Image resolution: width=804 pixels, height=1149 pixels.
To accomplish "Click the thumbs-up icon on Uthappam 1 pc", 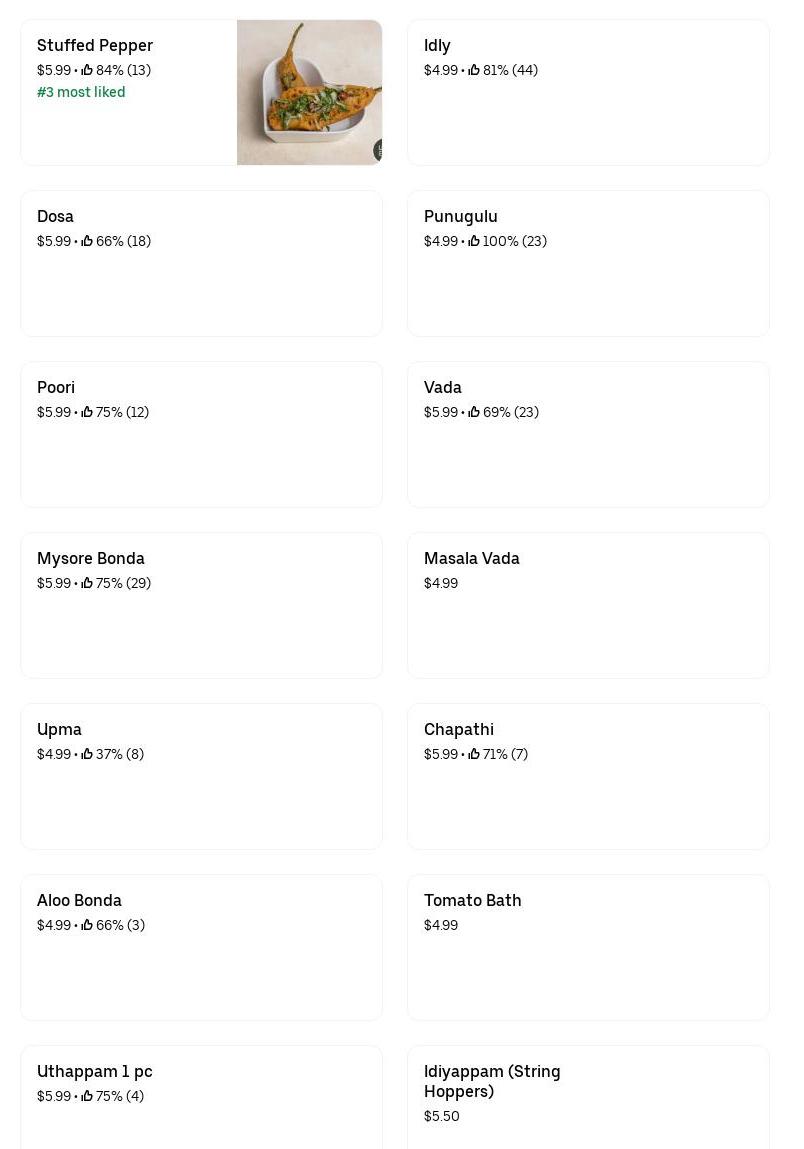I will [x=87, y=1096].
